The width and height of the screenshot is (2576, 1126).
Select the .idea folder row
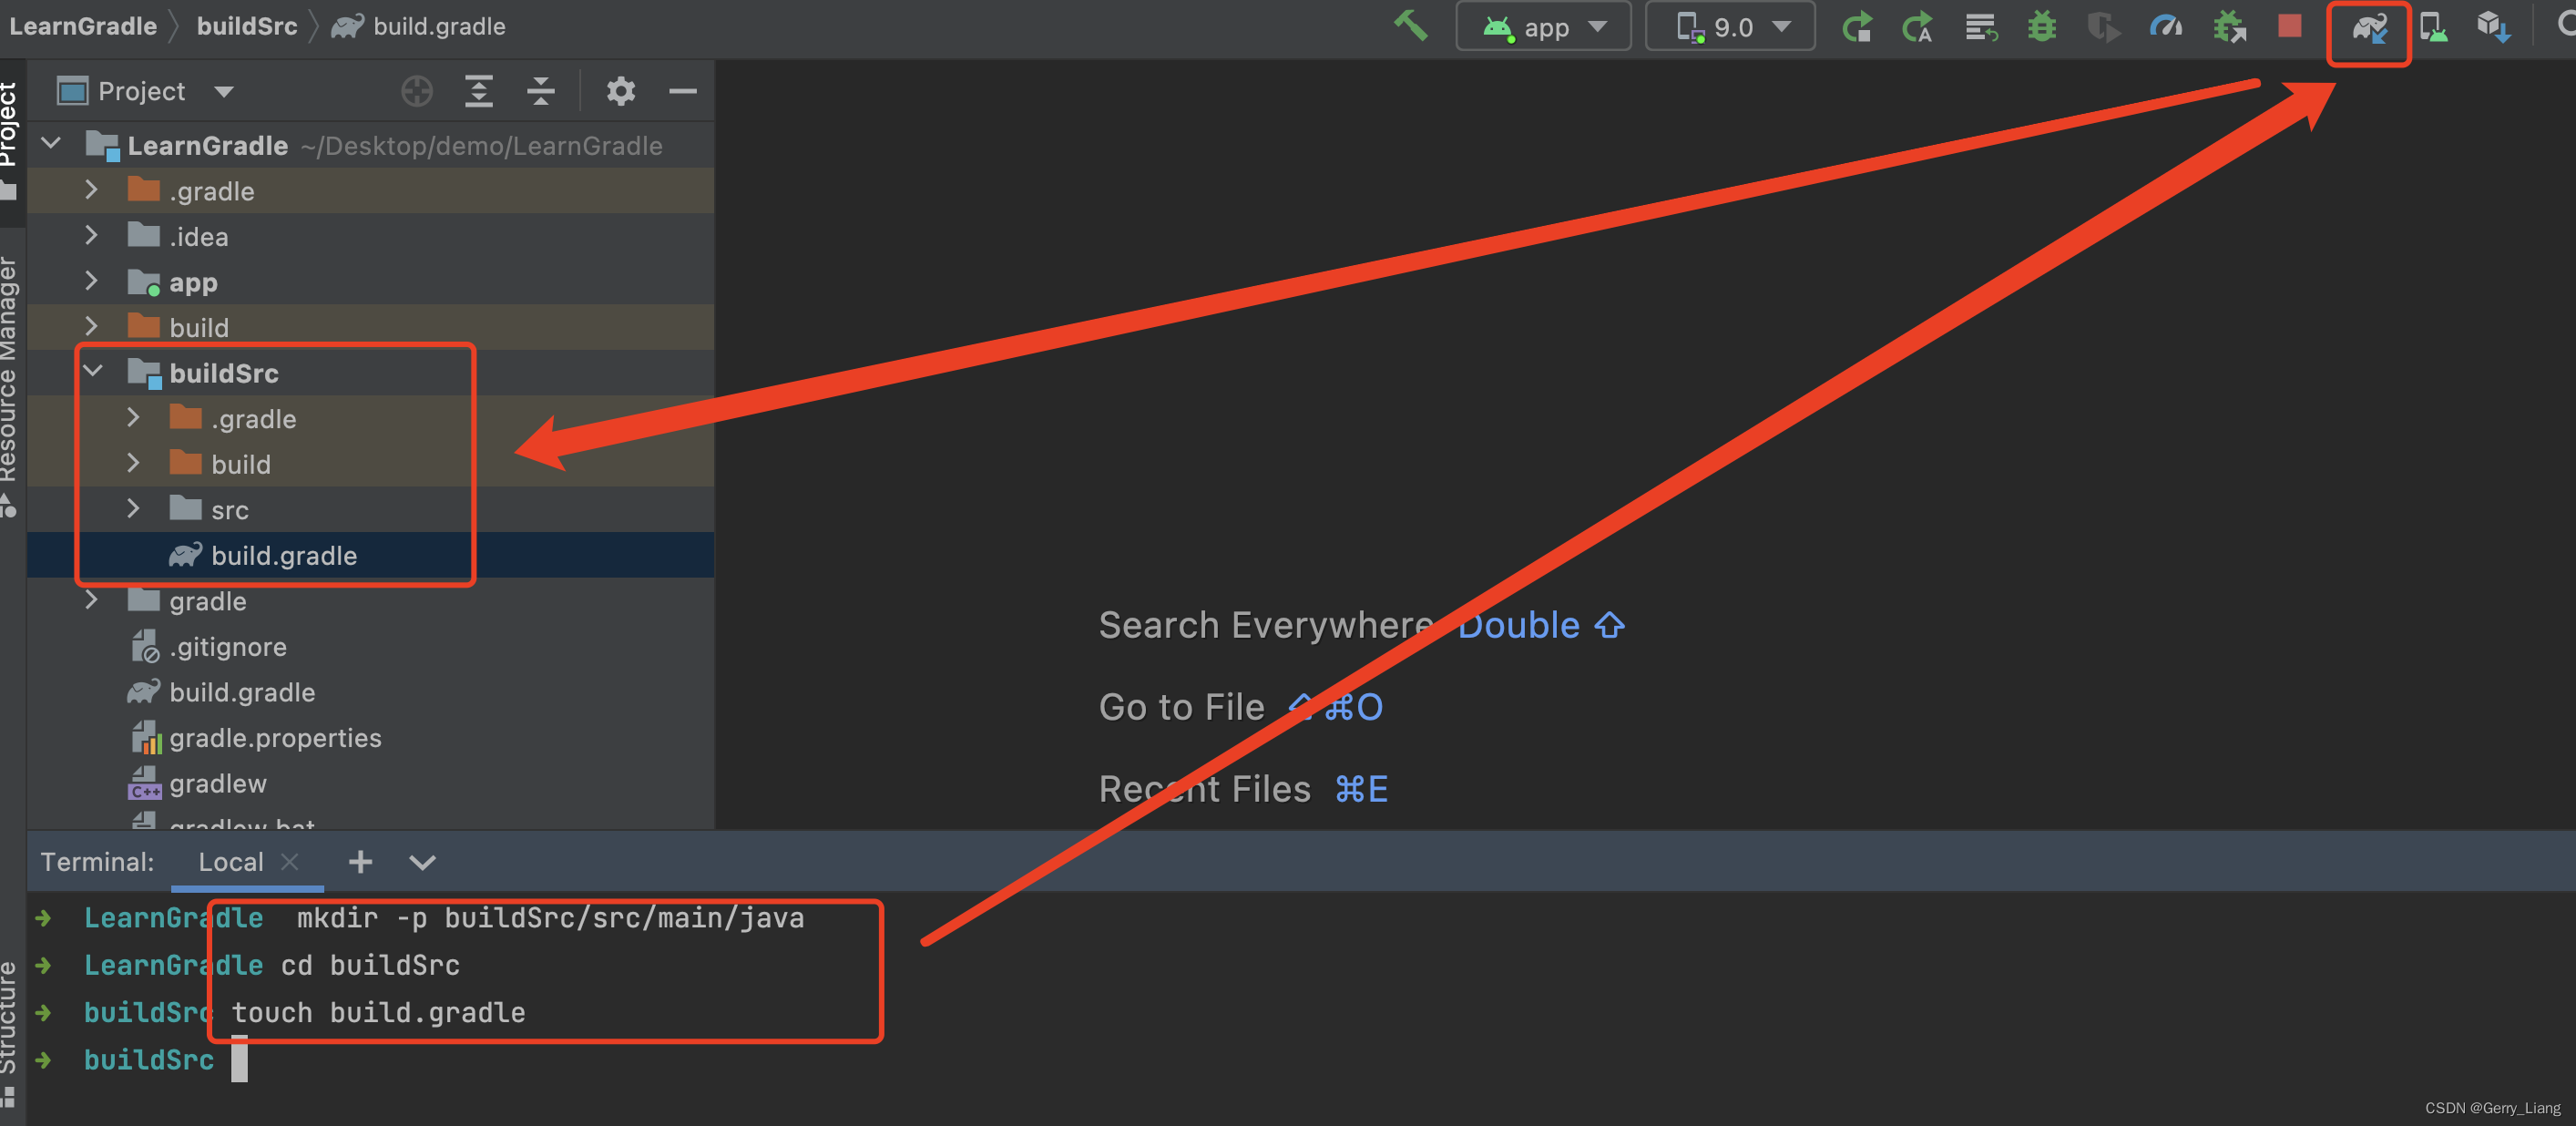pyautogui.click(x=371, y=236)
